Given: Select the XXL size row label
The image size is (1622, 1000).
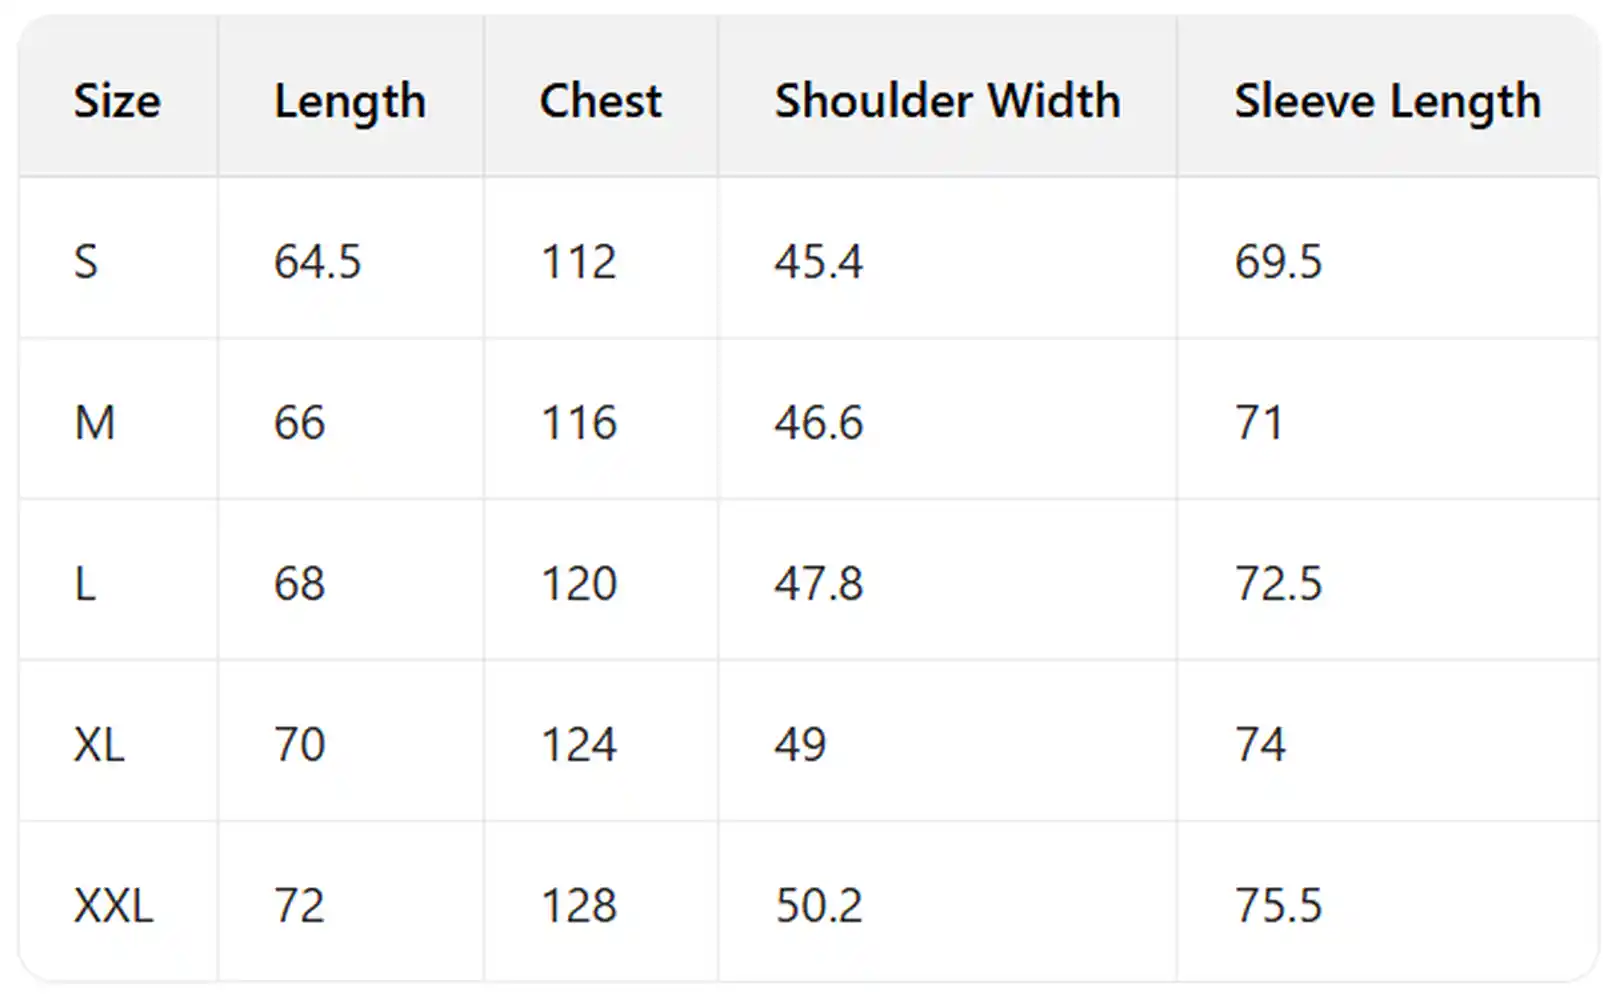Looking at the screenshot, I should coord(113,906).
